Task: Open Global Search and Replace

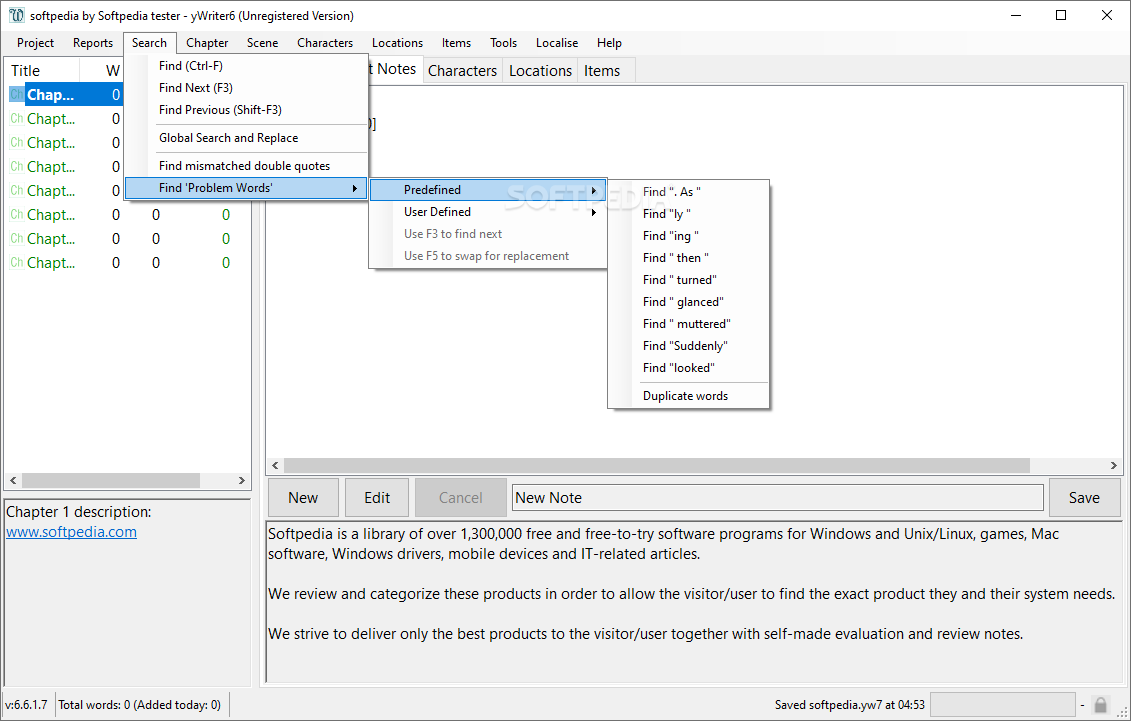Action: point(246,138)
